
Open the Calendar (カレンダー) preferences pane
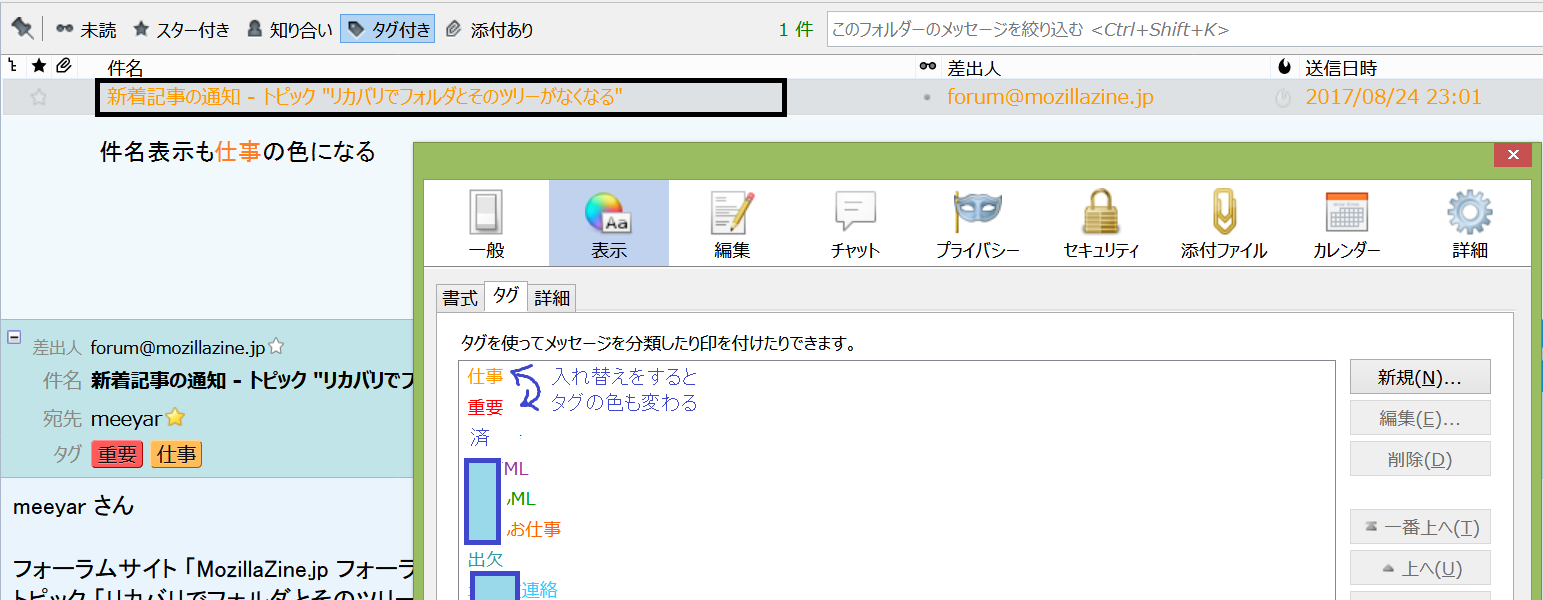click(x=1346, y=222)
